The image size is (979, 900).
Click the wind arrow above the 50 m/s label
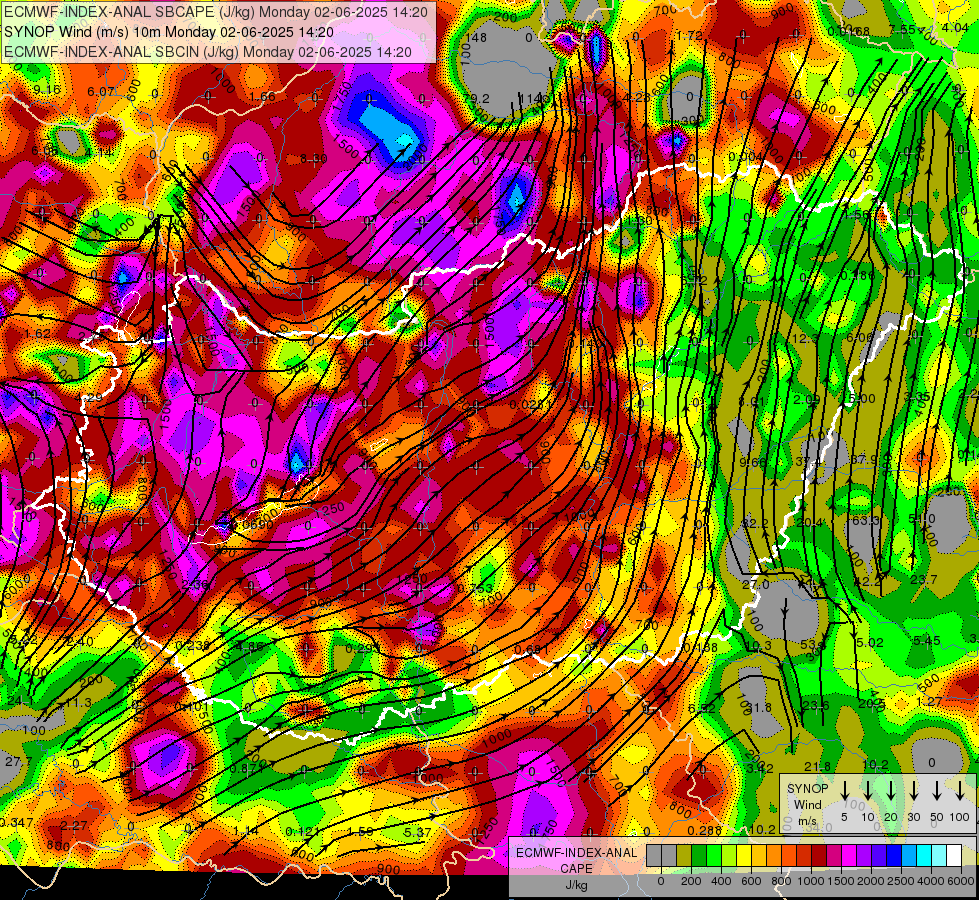coord(937,791)
